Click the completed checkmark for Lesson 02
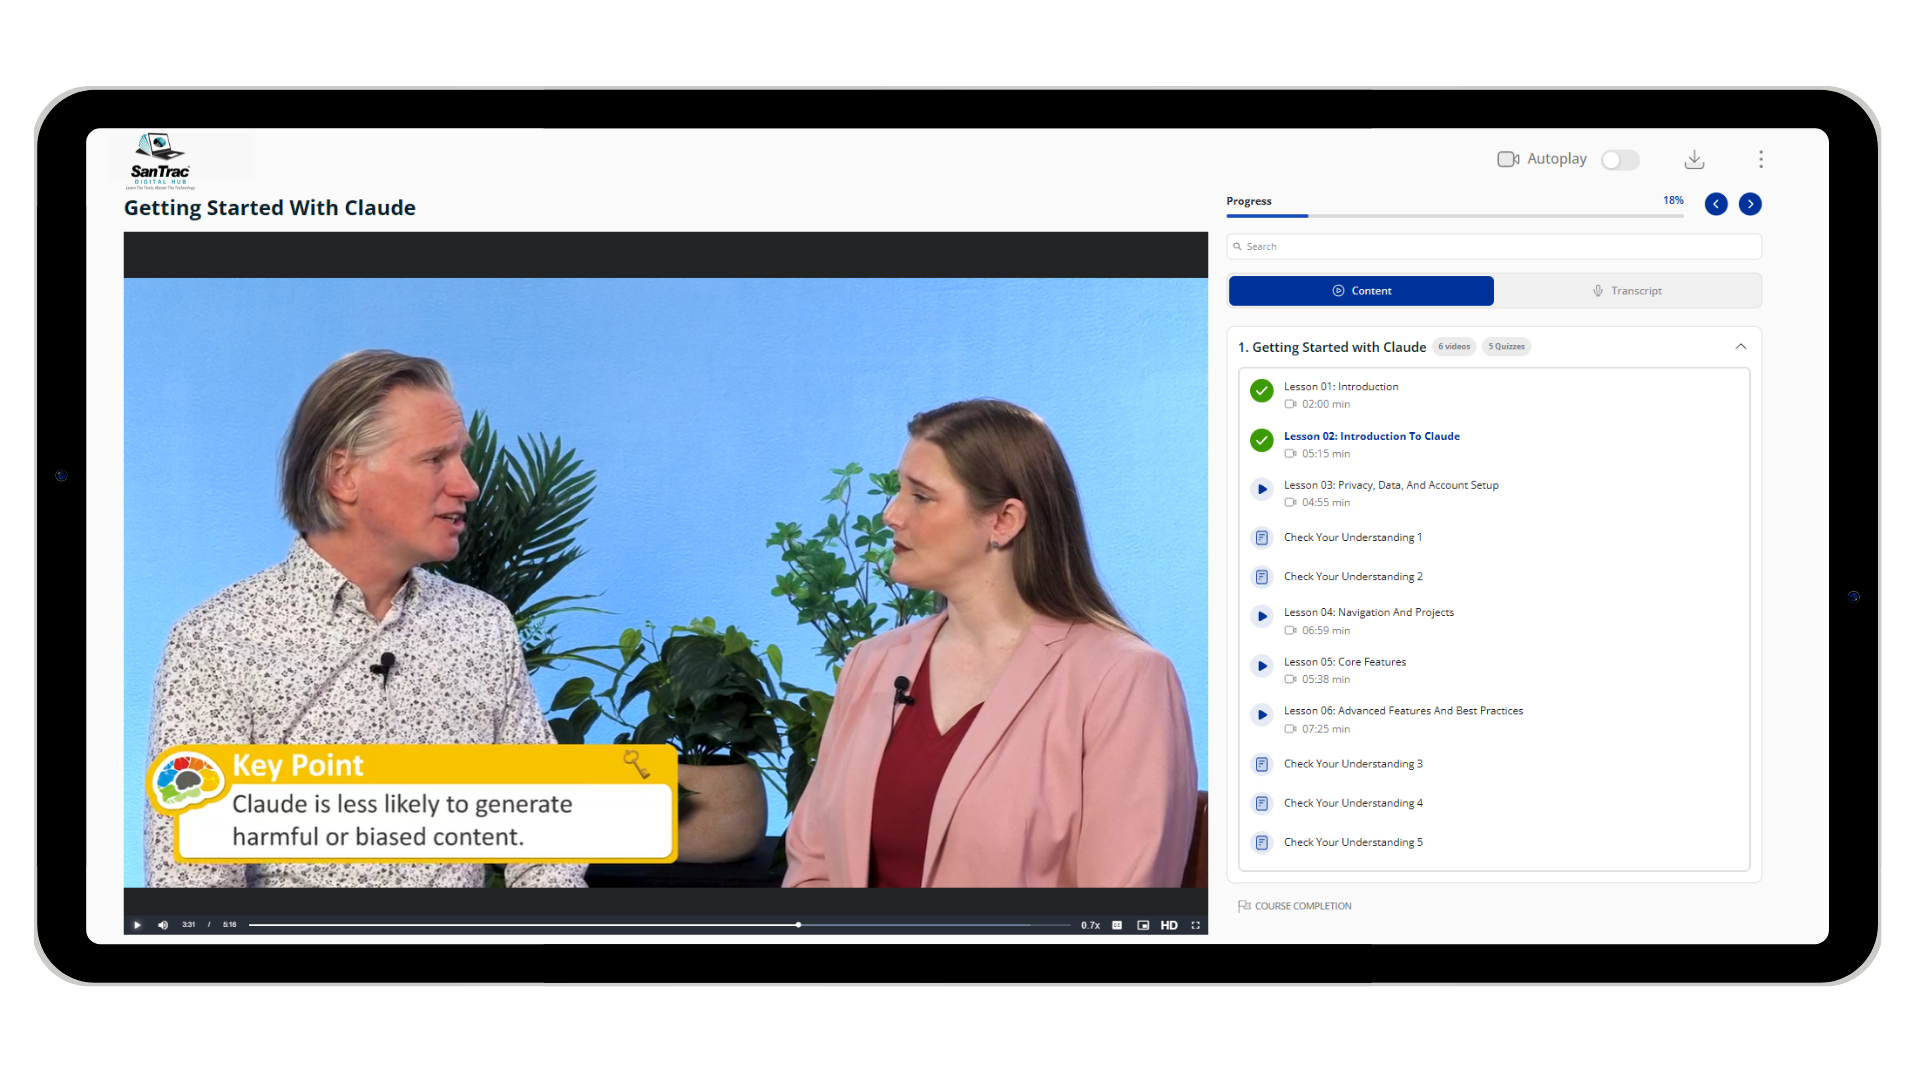1920x1080 pixels. coord(1262,440)
